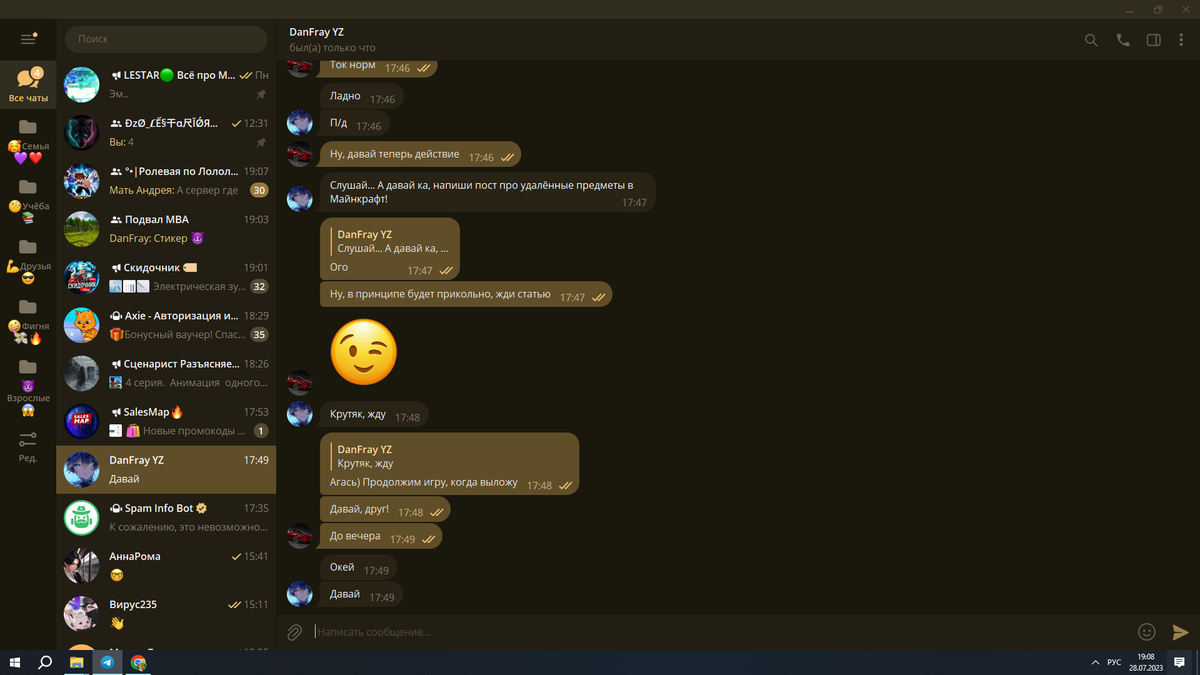Edit folders with the Ред. icon
Screen dimensions: 1200x675
click(28, 446)
